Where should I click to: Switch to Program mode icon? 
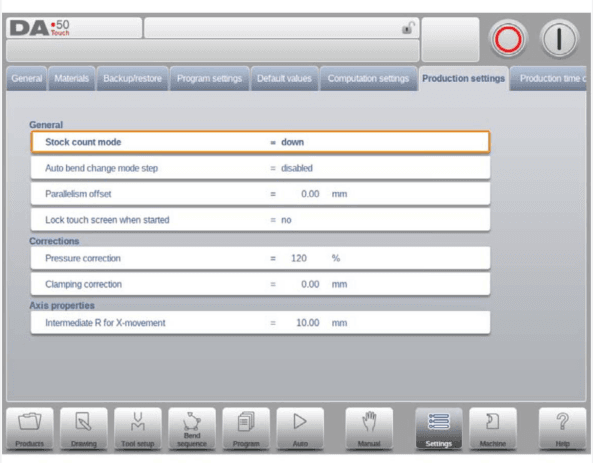coord(246,429)
